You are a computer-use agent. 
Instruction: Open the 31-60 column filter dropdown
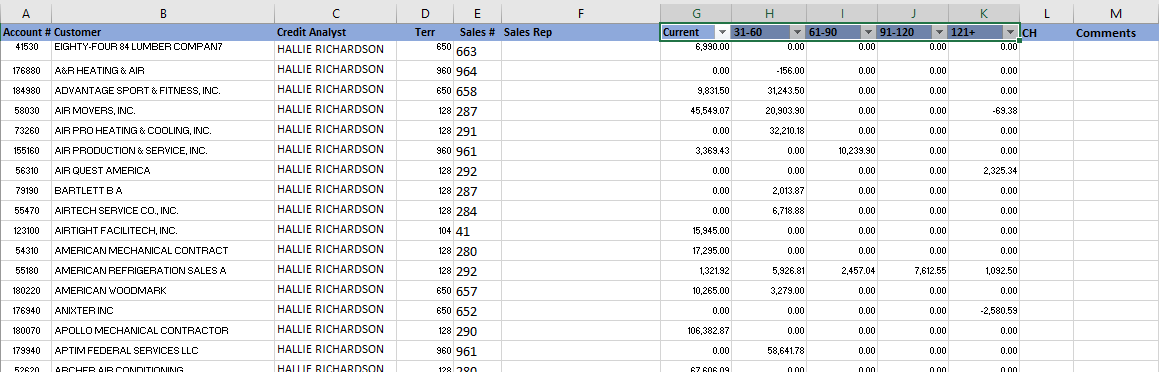797,33
